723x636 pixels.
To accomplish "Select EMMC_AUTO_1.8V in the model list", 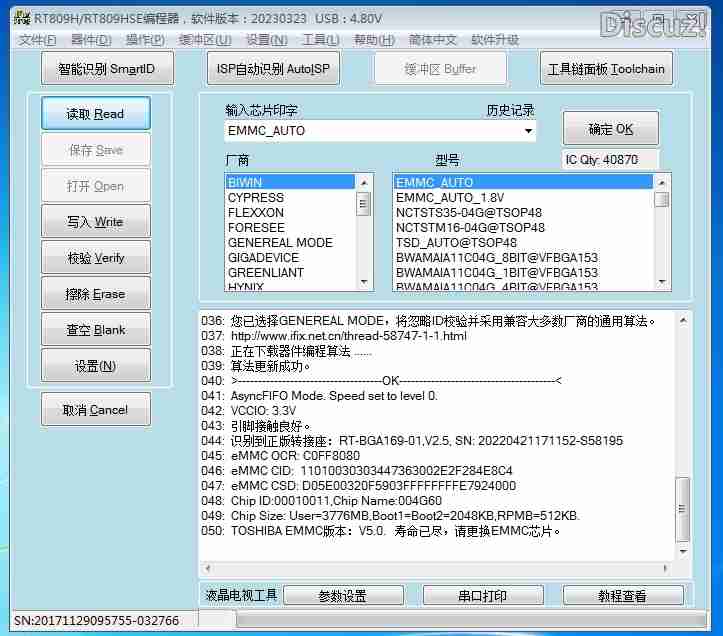I will point(449,198).
